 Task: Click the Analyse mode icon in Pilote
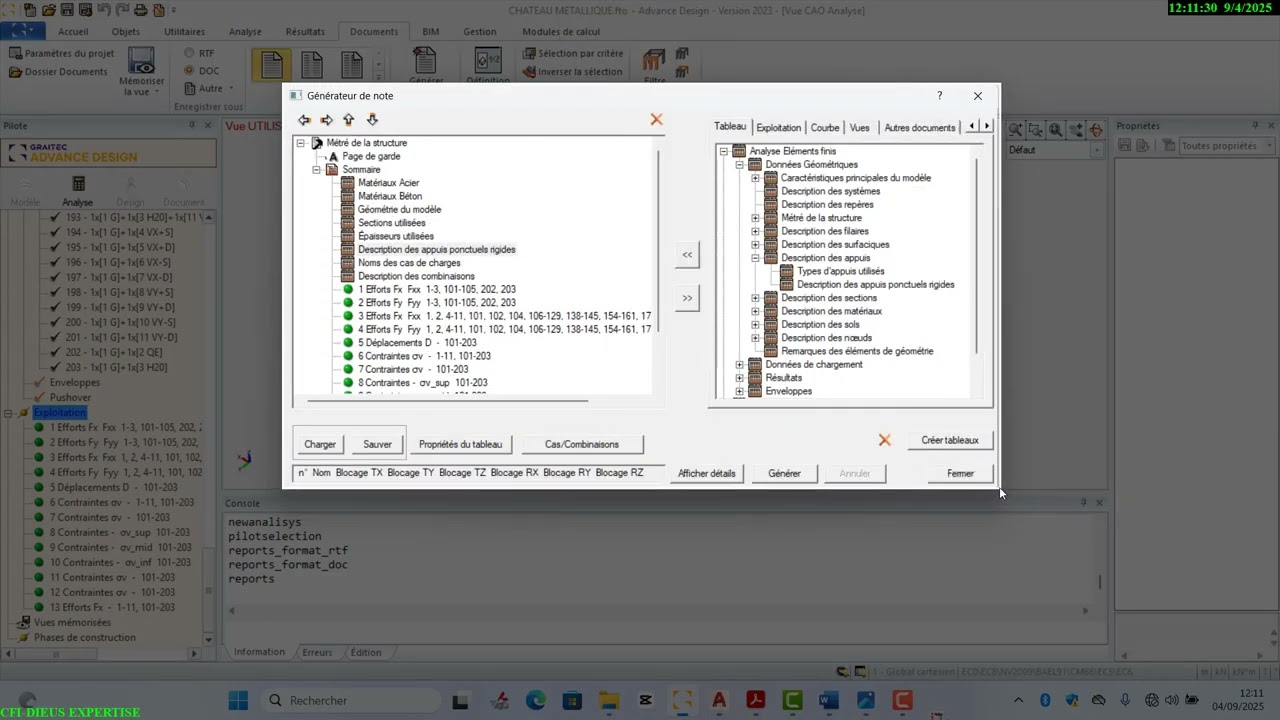[78, 192]
